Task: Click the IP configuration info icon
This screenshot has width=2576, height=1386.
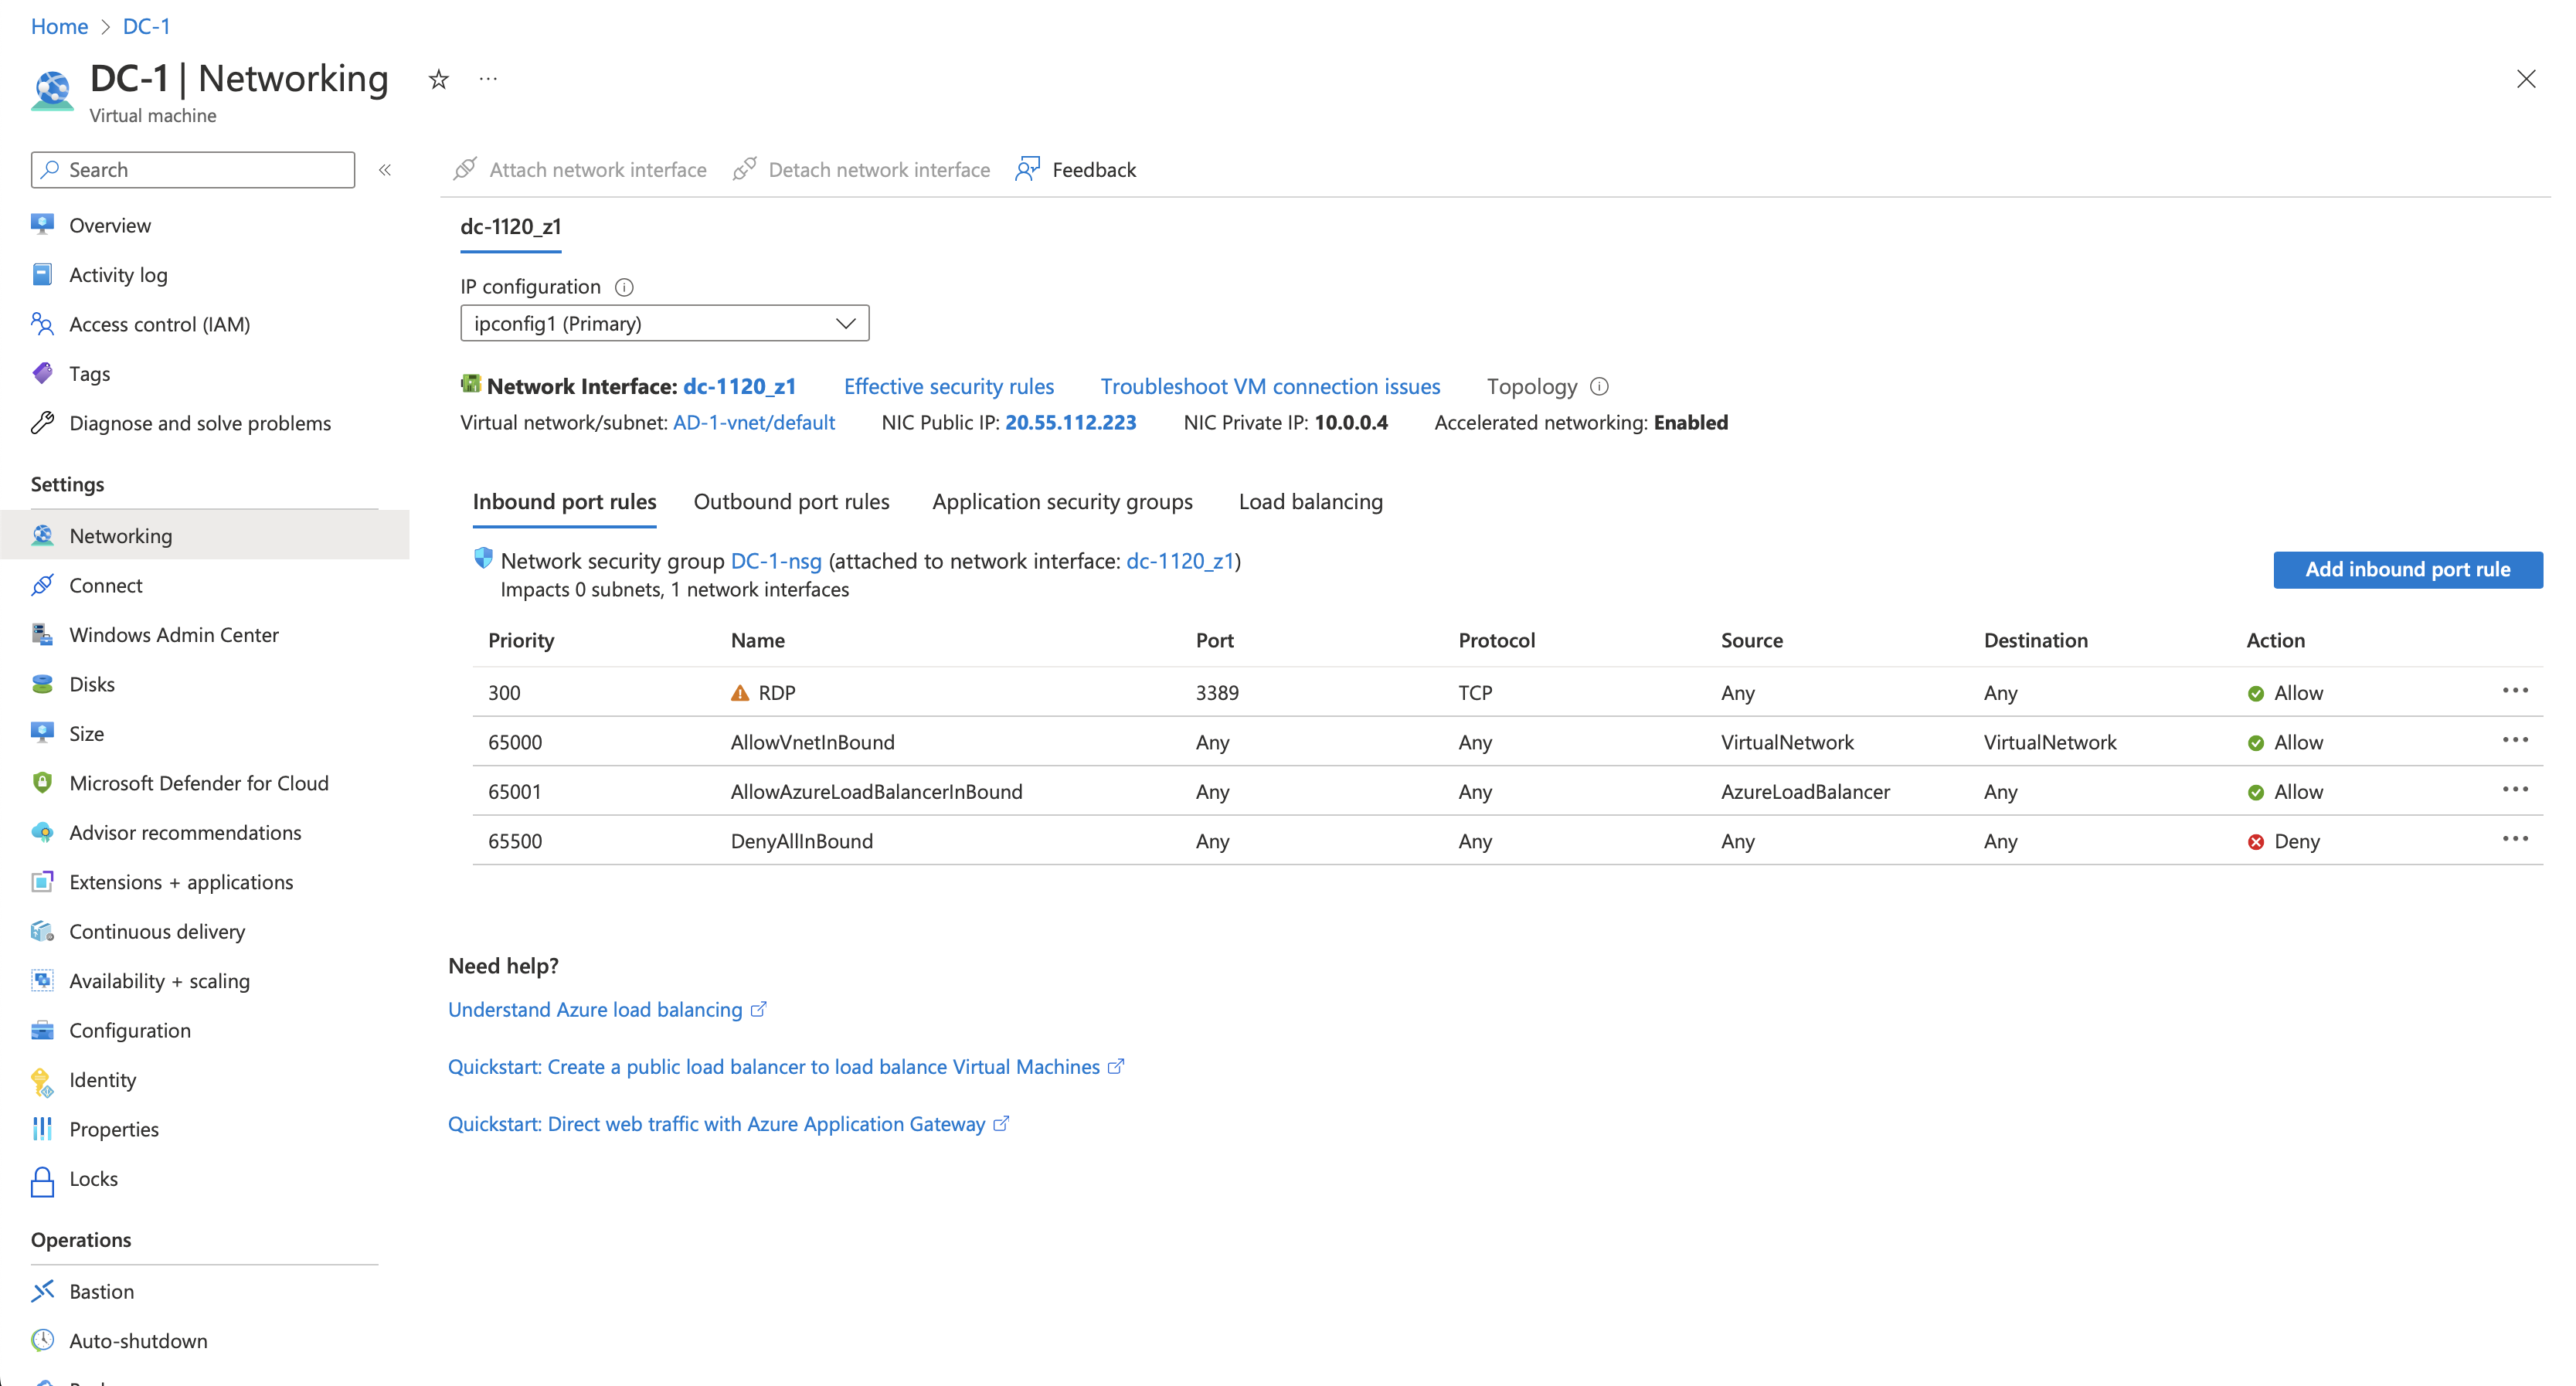Action: 624,288
